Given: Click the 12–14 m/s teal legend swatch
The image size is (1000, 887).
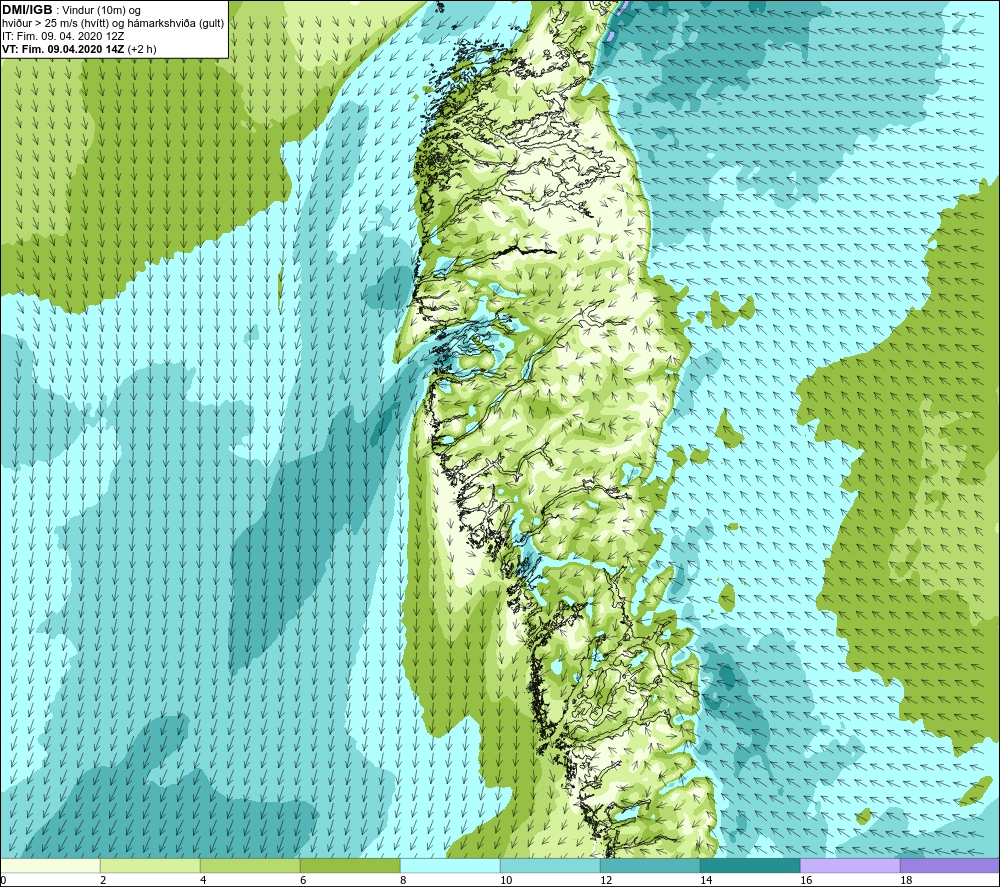Looking at the screenshot, I should (x=650, y=865).
